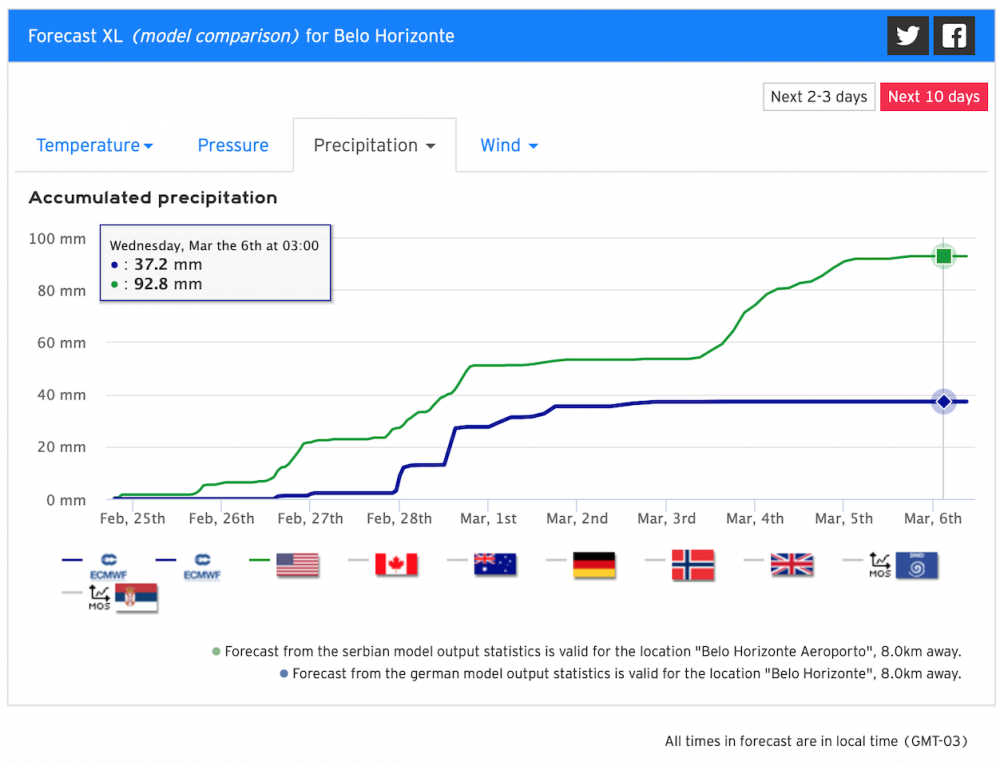Click the Australian flag model icon
The width and height of the screenshot is (1000, 762).
494,564
